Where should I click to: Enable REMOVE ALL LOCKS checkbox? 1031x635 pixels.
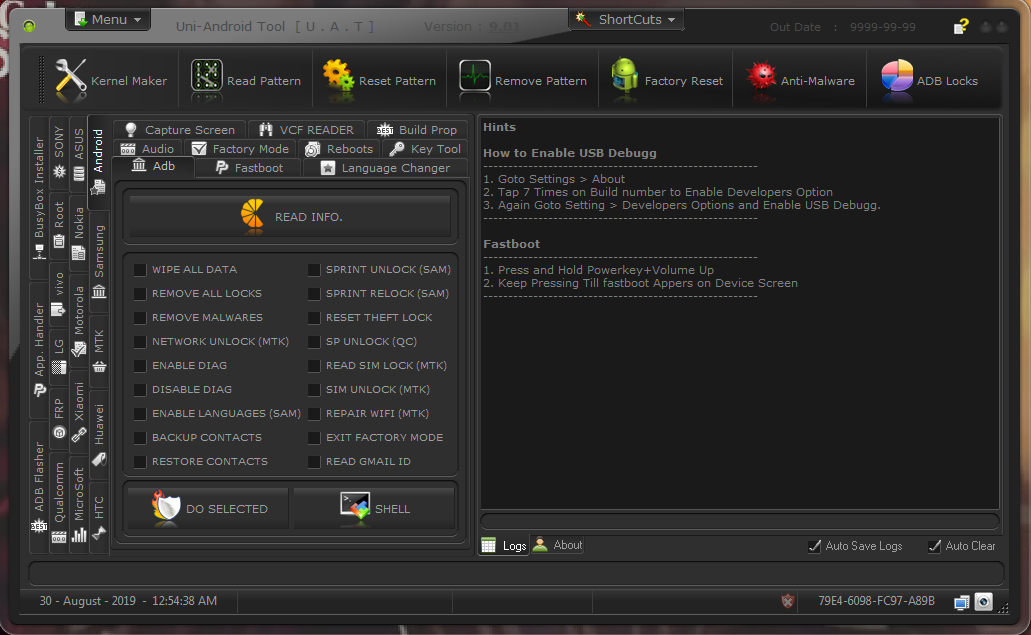pyautogui.click(x=139, y=293)
